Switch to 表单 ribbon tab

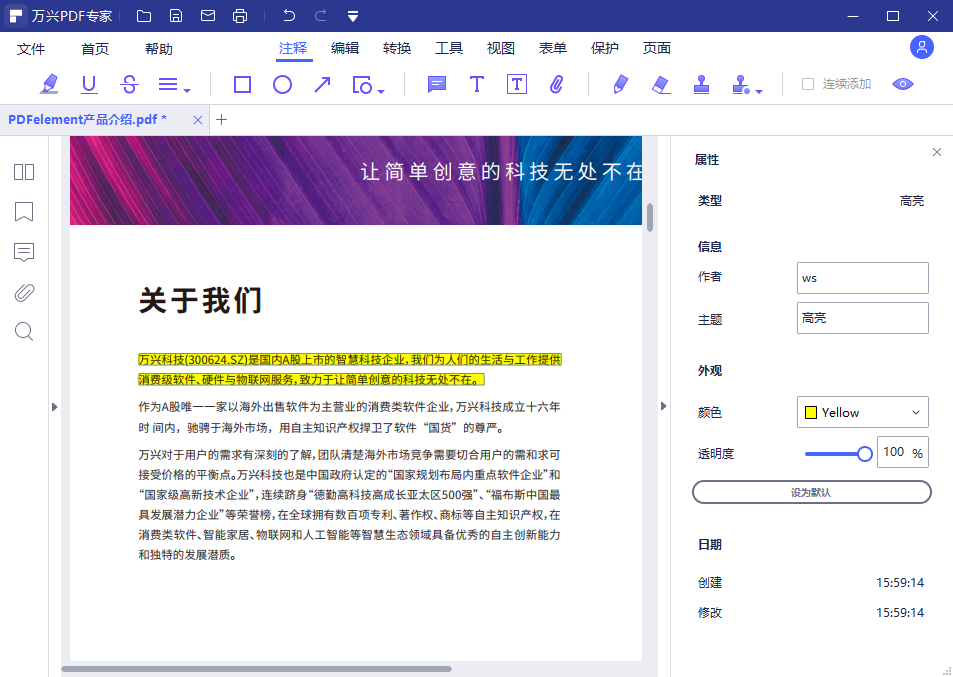point(552,48)
